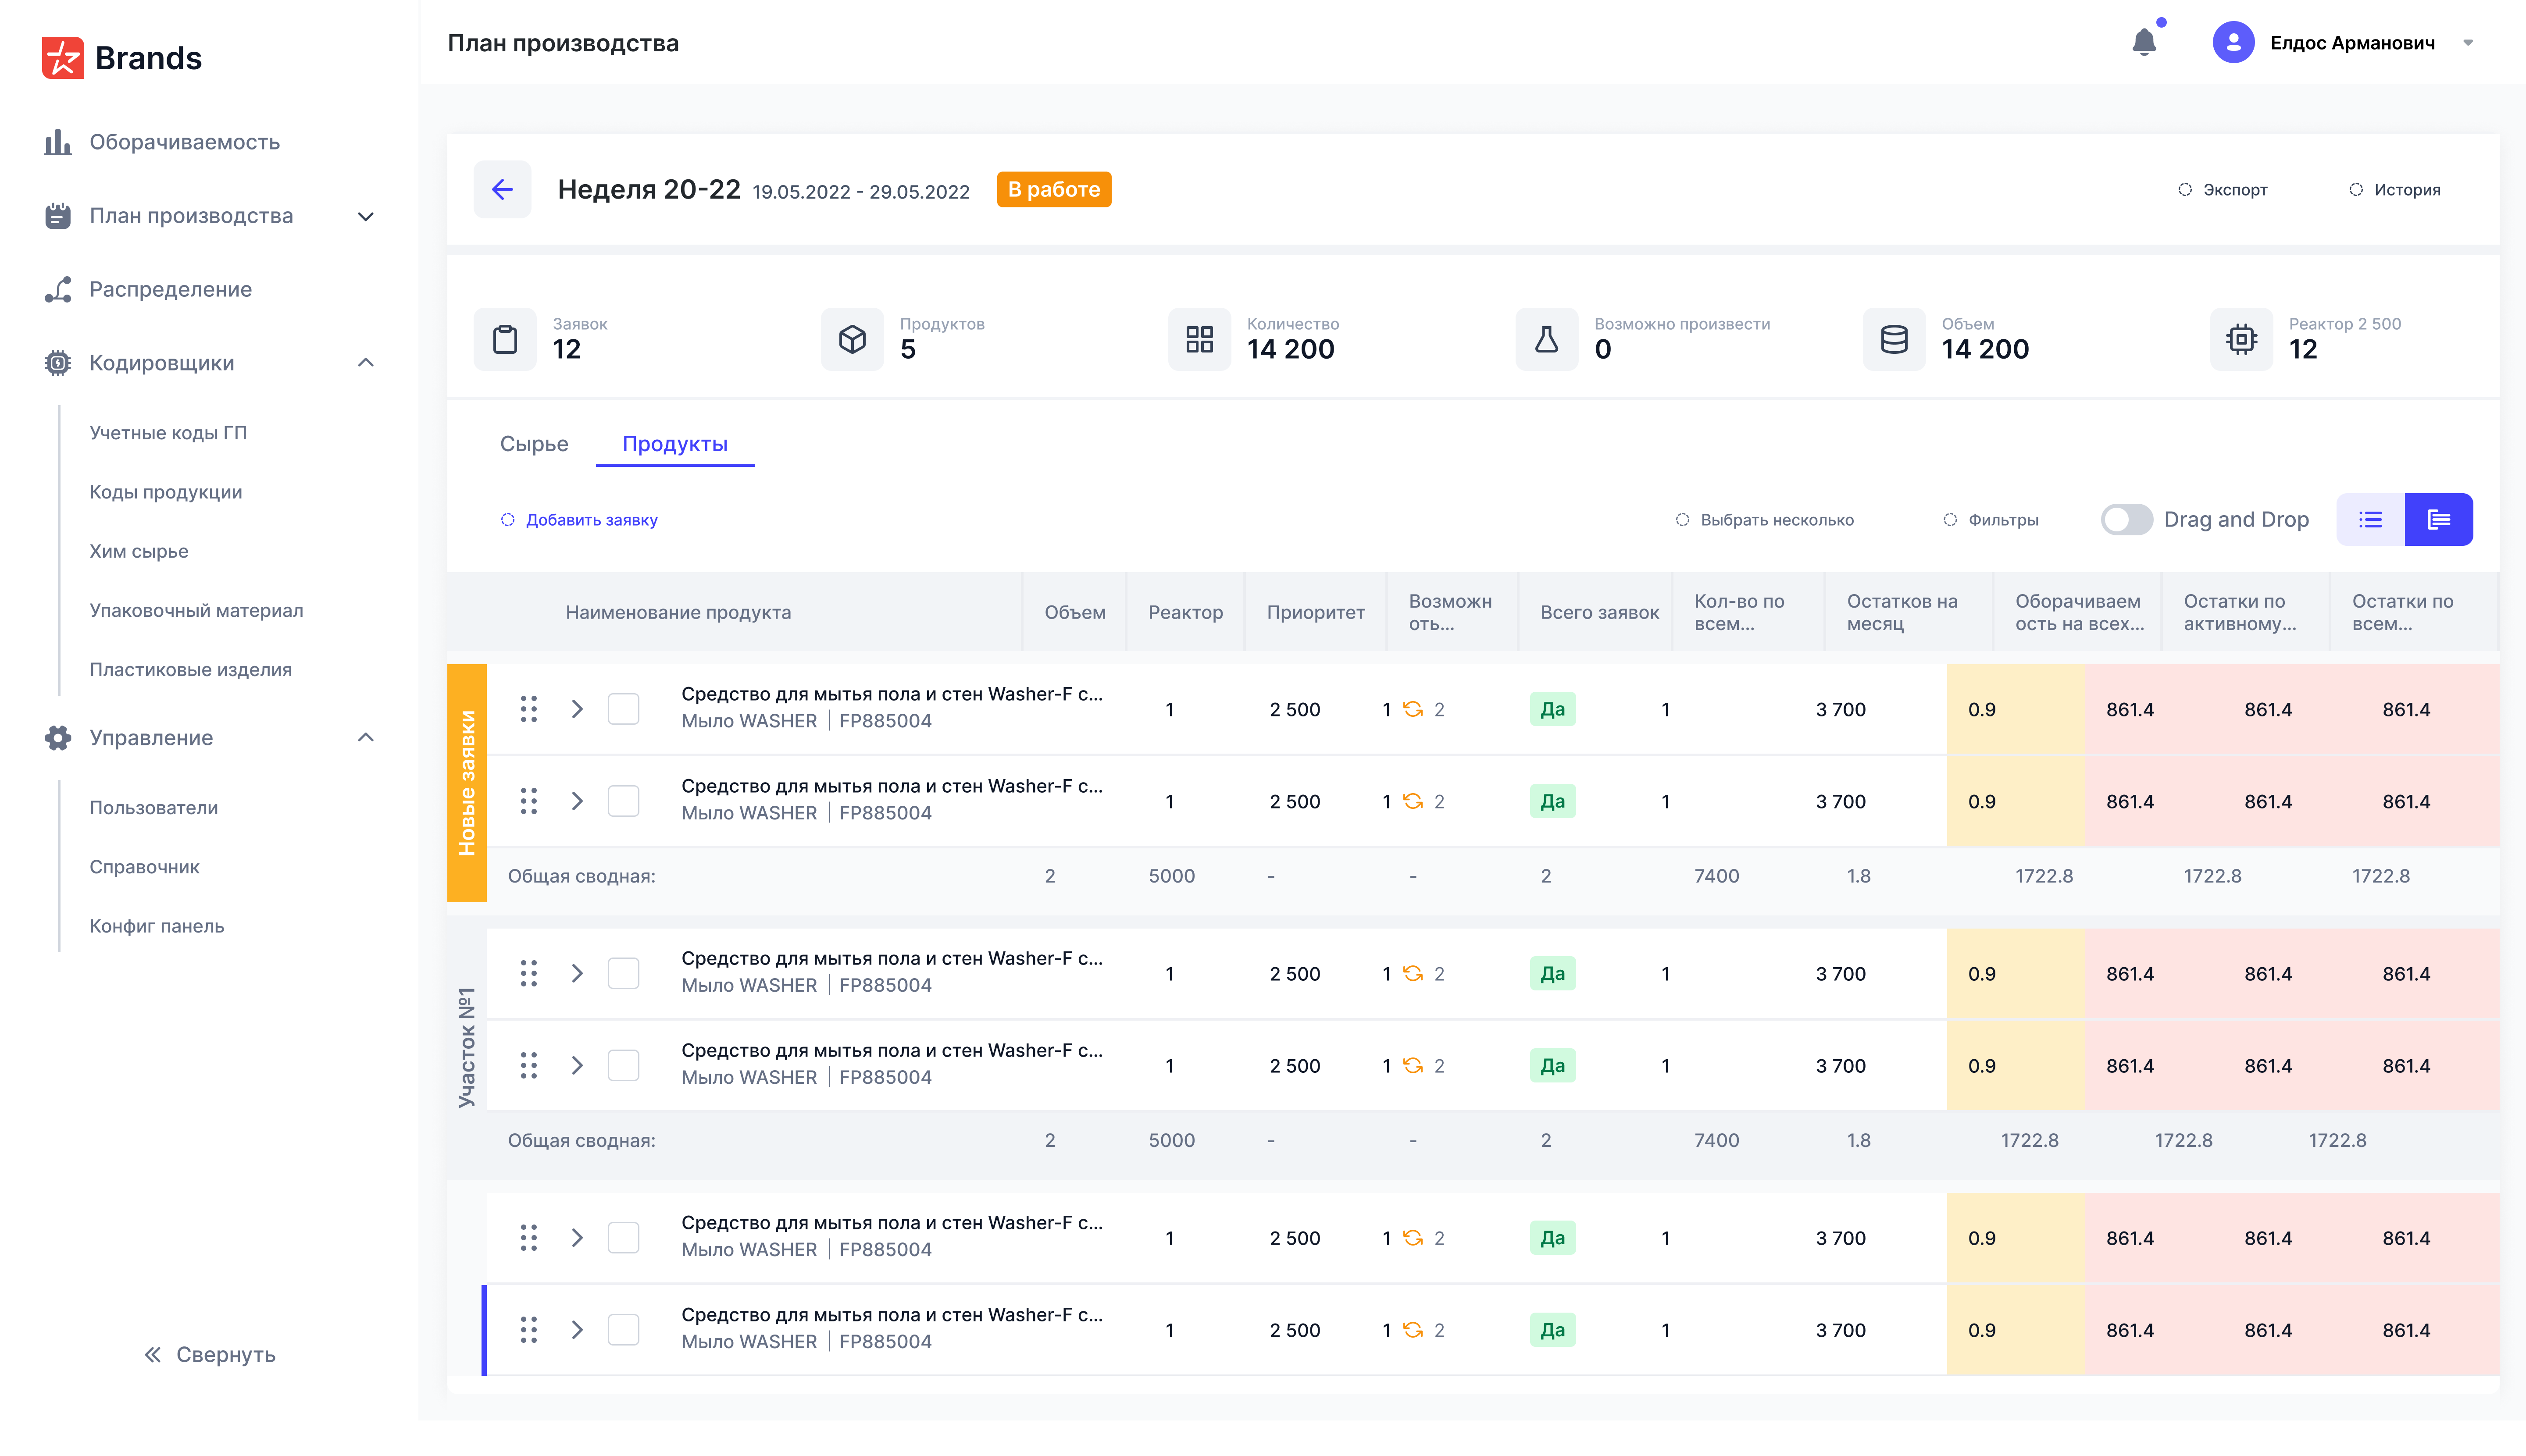Select the detailed grouped view icon

point(2439,519)
